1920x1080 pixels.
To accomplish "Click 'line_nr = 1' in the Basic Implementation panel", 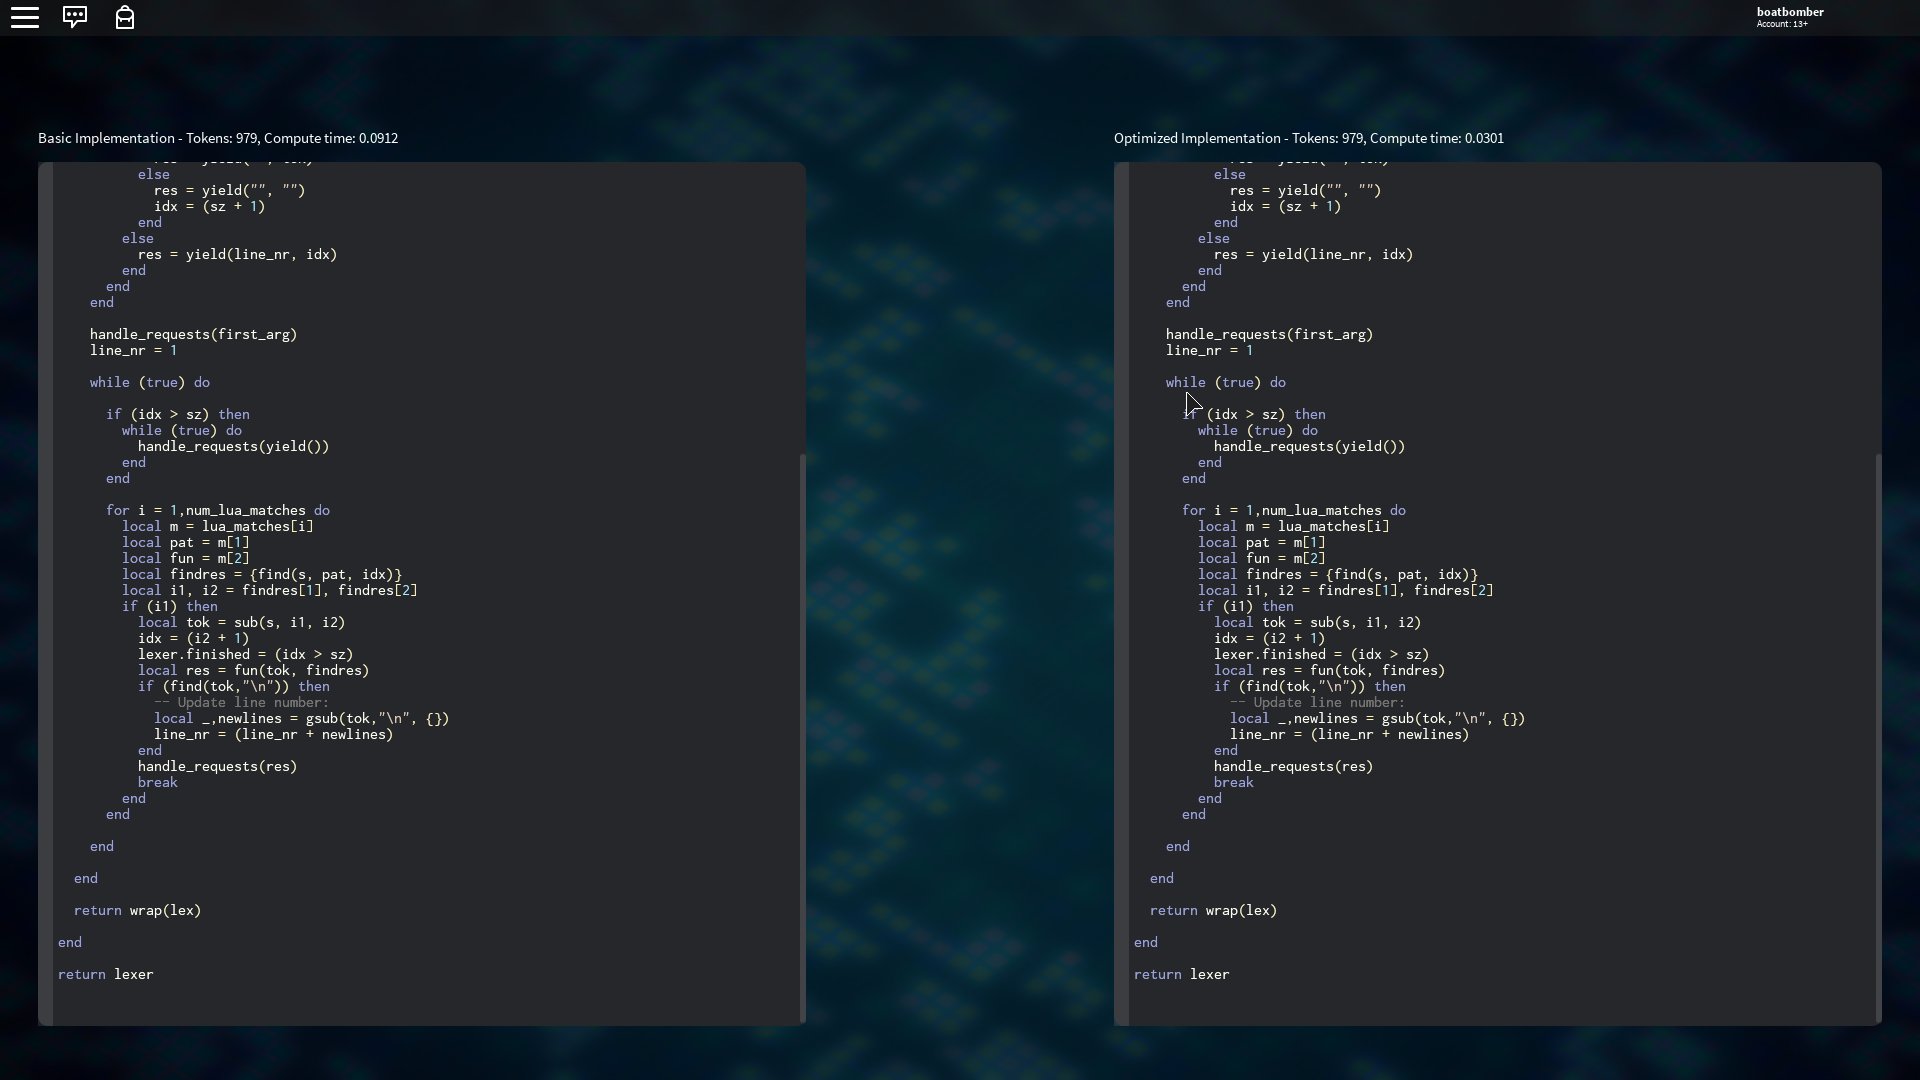I will tap(133, 350).
